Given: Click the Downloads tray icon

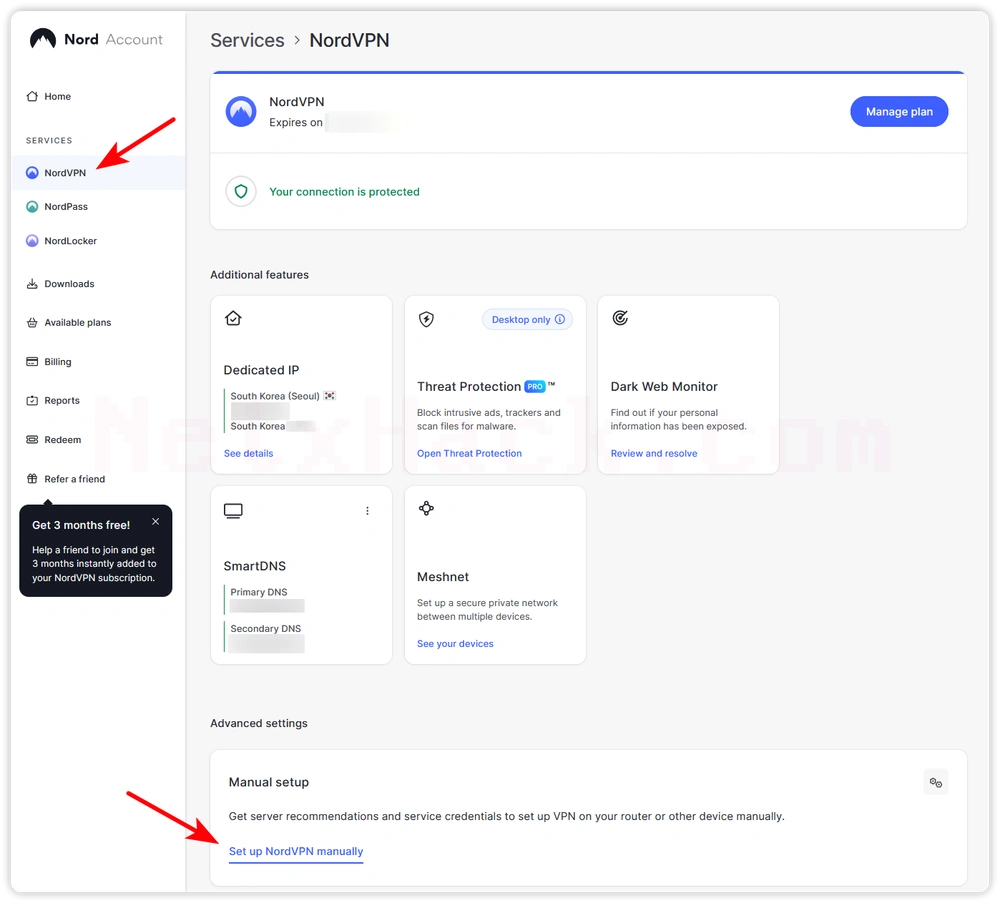Looking at the screenshot, I should tap(32, 284).
